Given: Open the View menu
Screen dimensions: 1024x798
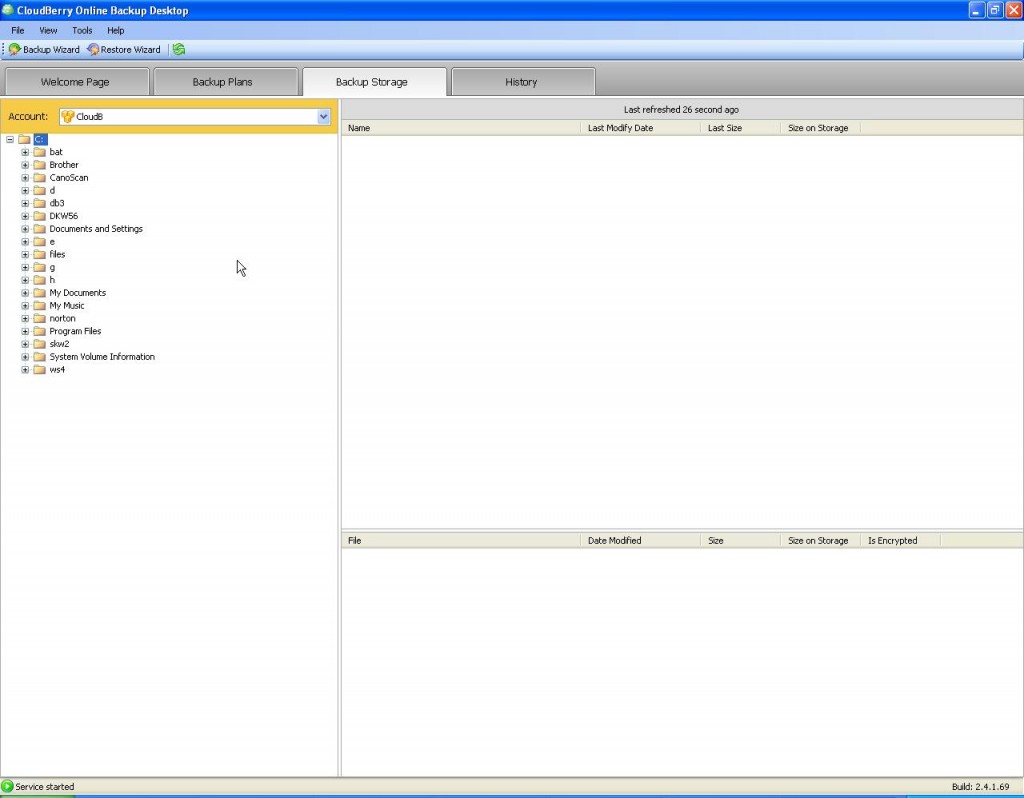Looking at the screenshot, I should click(48, 30).
